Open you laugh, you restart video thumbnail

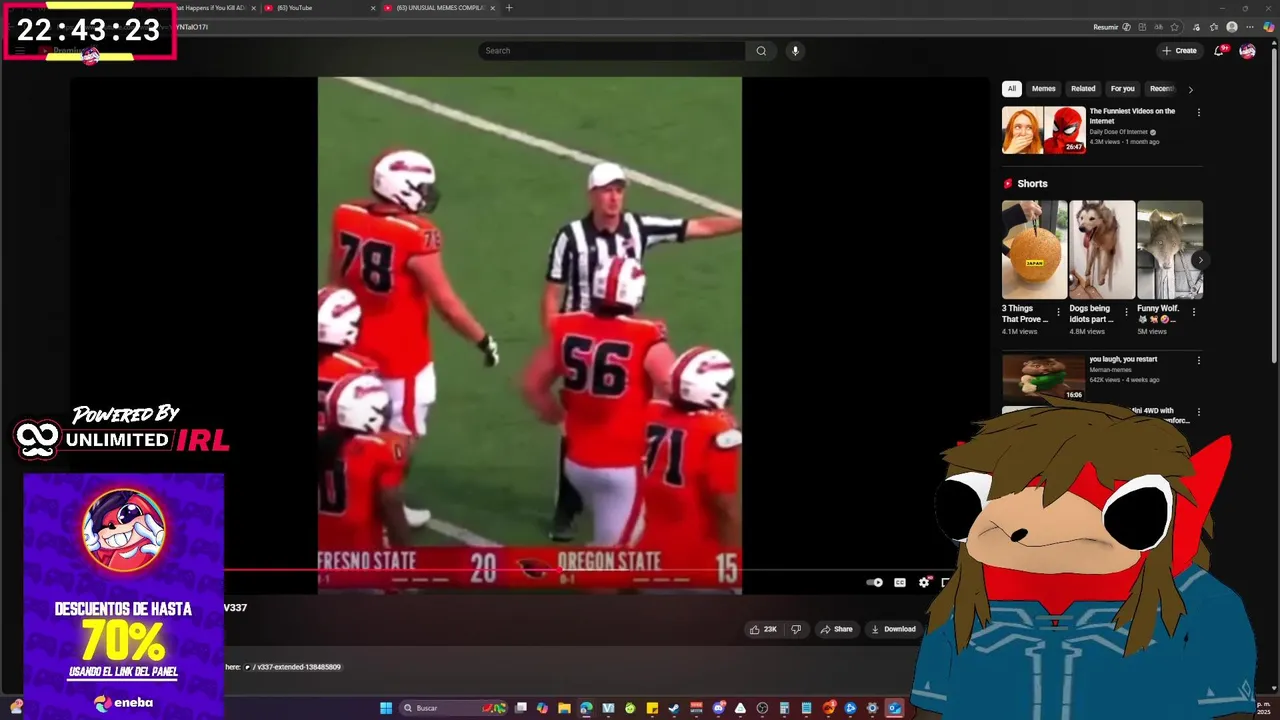point(1044,376)
